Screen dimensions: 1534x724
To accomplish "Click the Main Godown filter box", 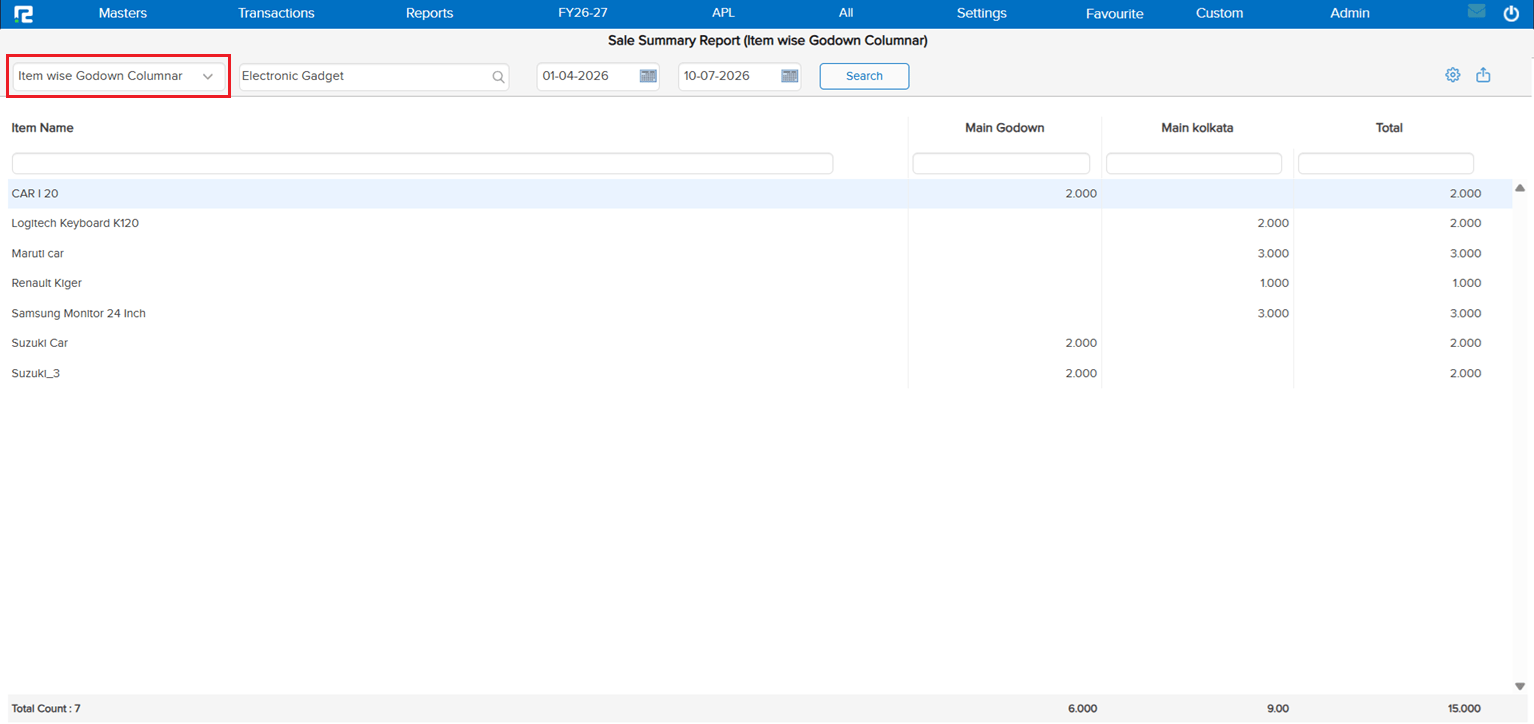I will [1001, 163].
